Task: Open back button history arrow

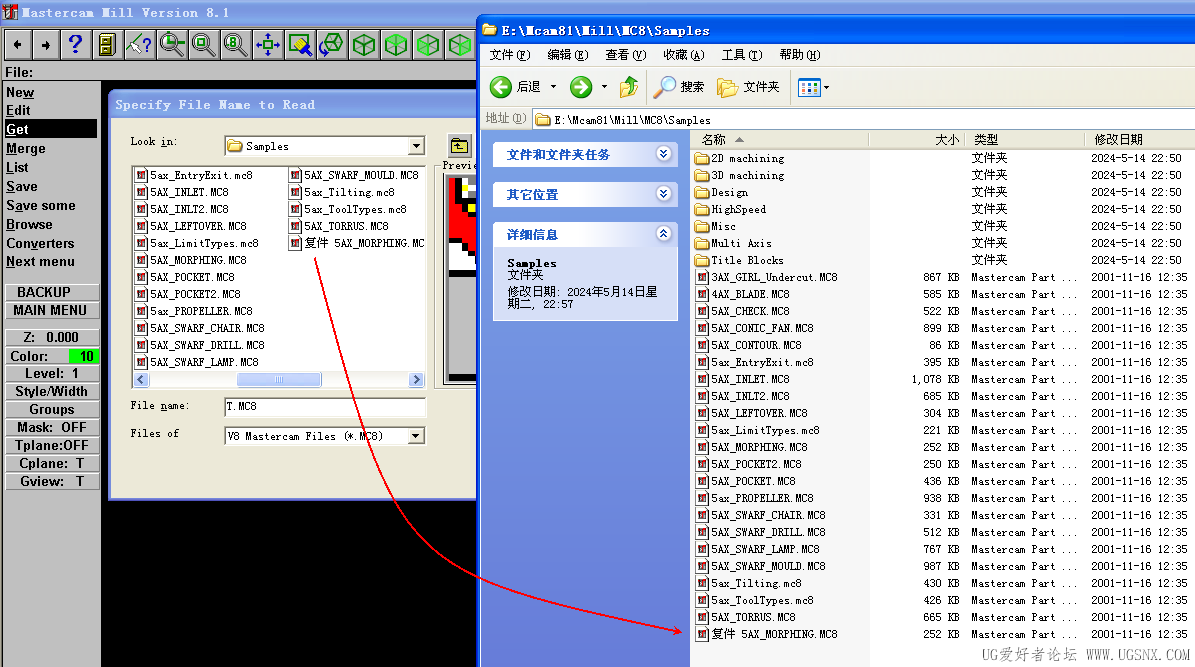Action: point(553,87)
